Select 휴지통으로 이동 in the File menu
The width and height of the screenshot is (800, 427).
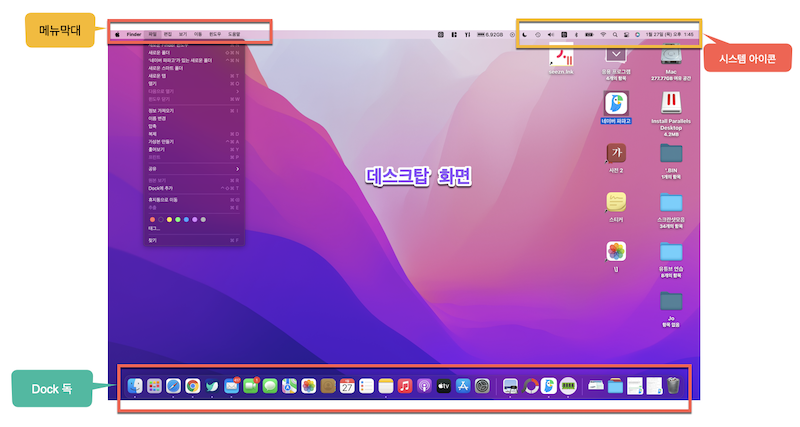point(193,200)
